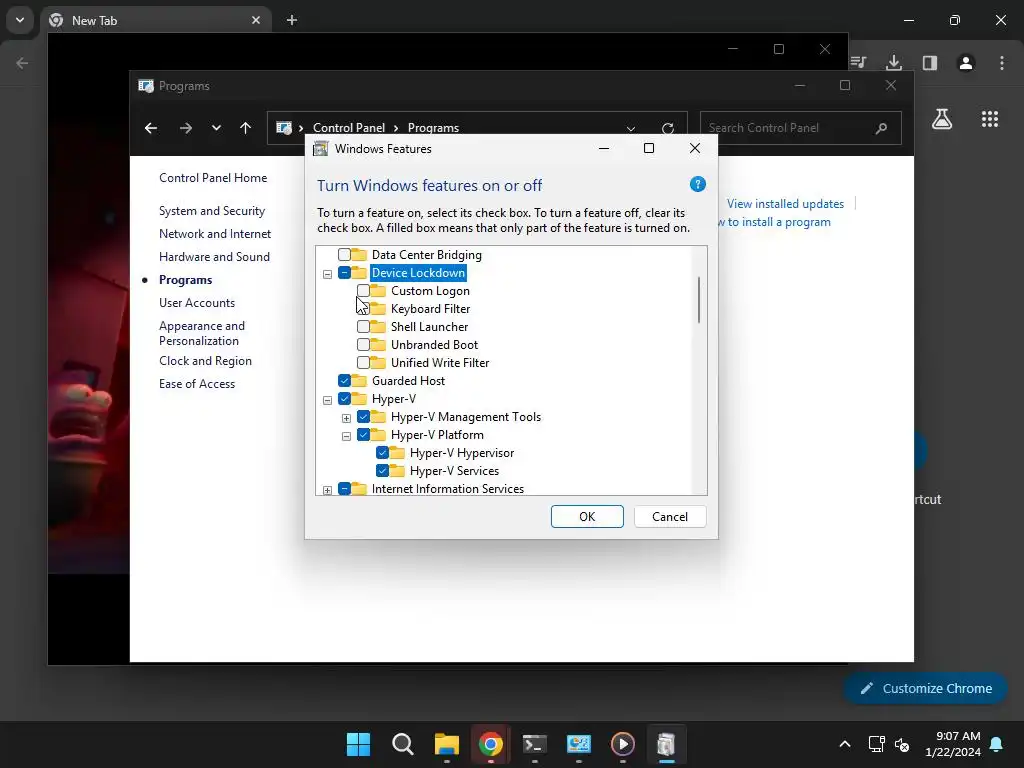Open User Accounts category
Image resolution: width=1024 pixels, height=768 pixels.
[197, 303]
